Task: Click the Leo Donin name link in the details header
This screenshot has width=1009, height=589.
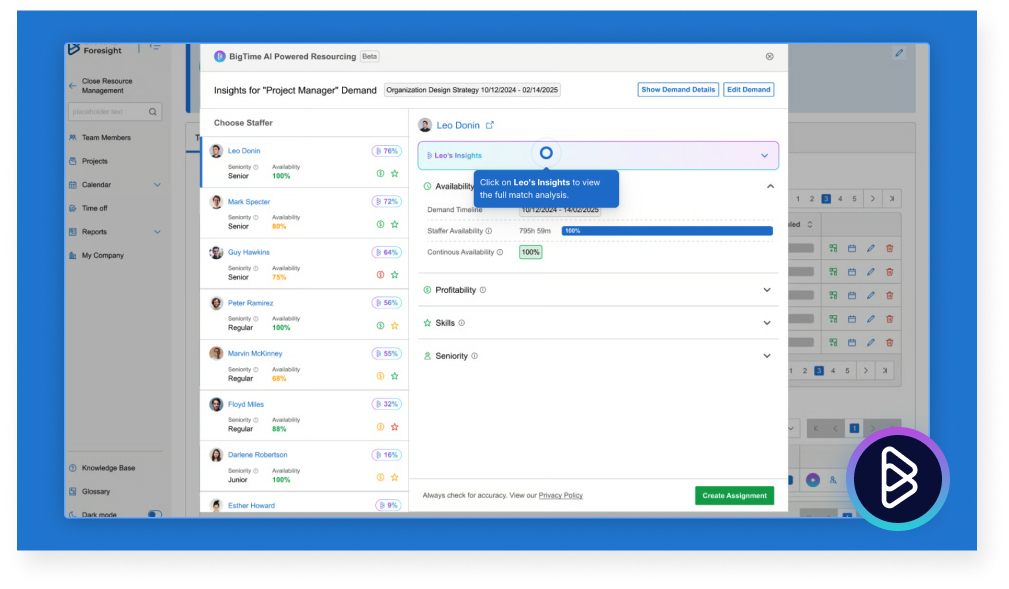Action: point(458,126)
